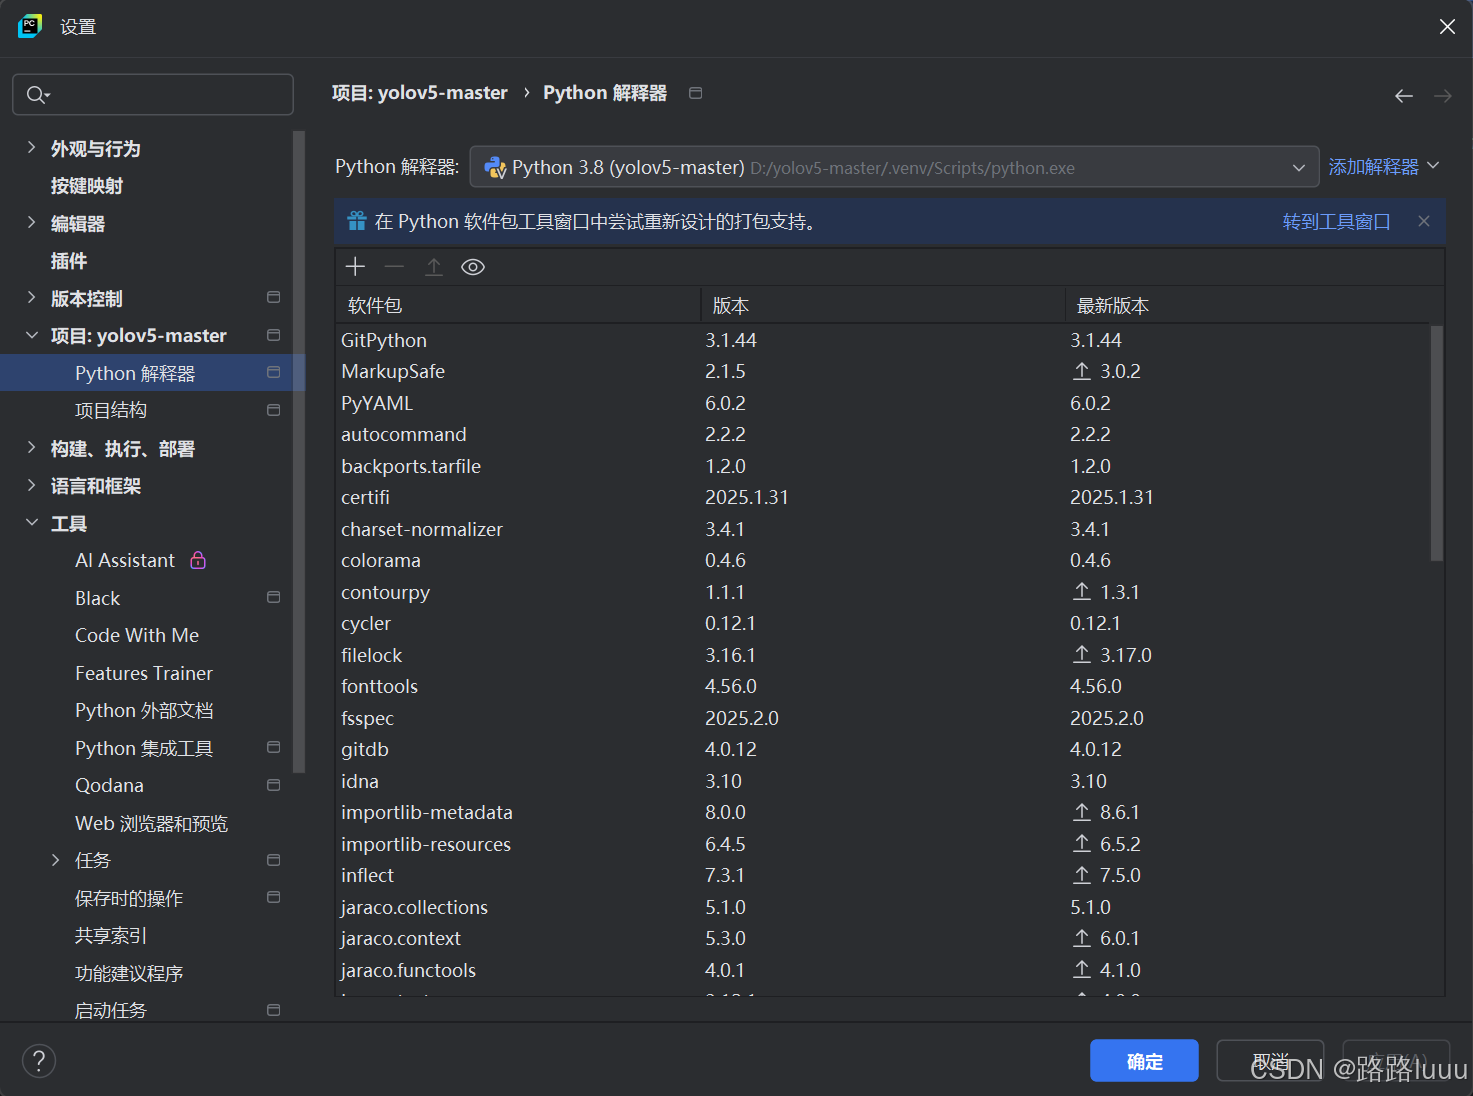The width and height of the screenshot is (1473, 1096).
Task: Click the 软件包 column header
Action: [518, 306]
